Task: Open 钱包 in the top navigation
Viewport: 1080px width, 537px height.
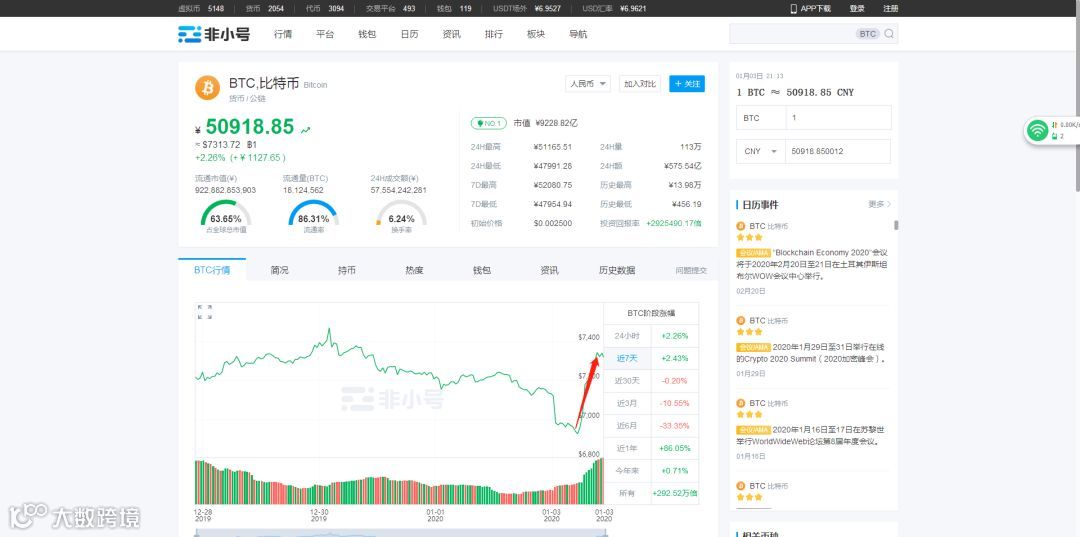Action: coord(367,34)
